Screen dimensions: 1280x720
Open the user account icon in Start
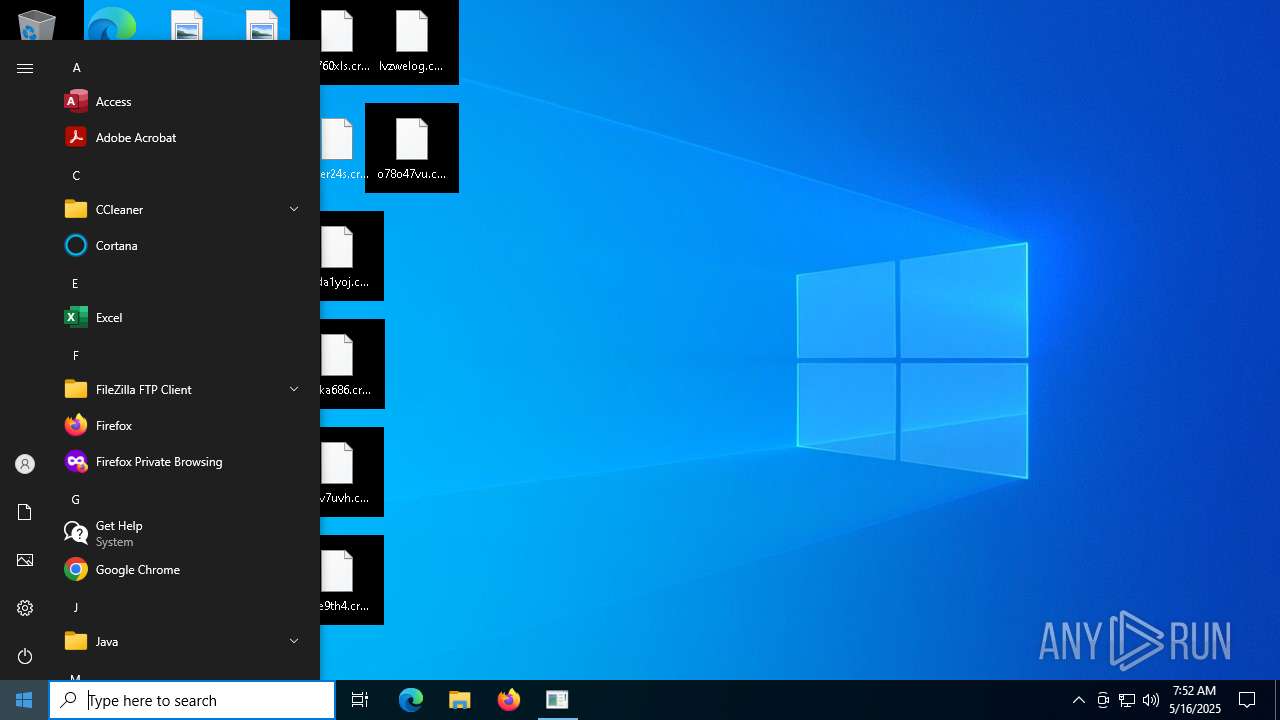(x=25, y=464)
